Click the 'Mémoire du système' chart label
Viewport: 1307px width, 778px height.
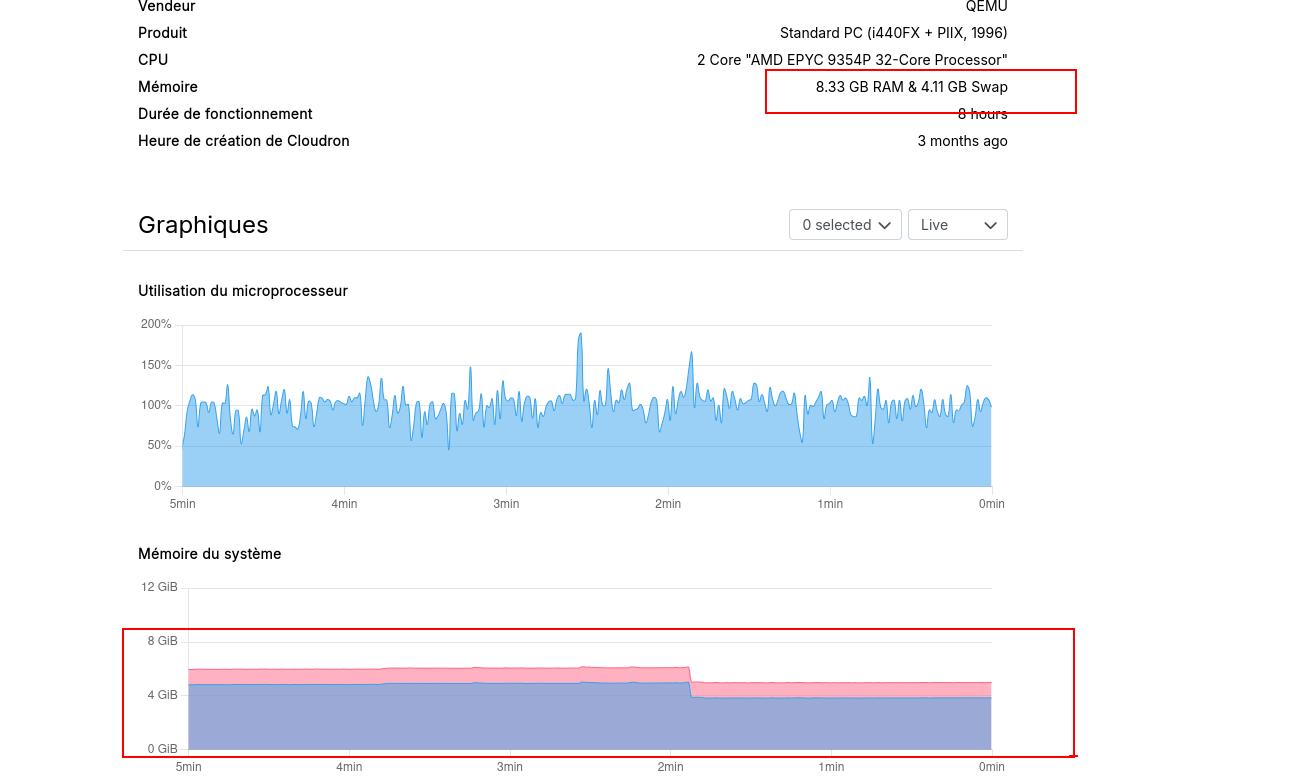coord(209,553)
